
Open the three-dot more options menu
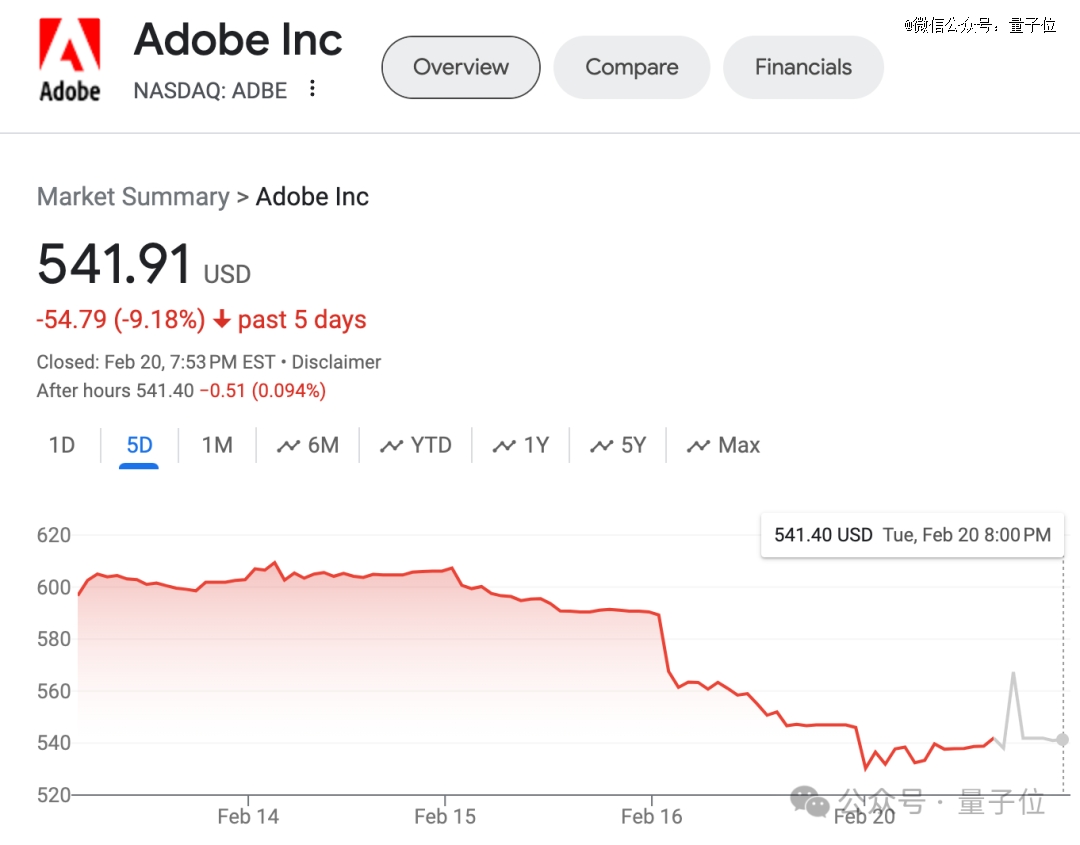coord(312,89)
